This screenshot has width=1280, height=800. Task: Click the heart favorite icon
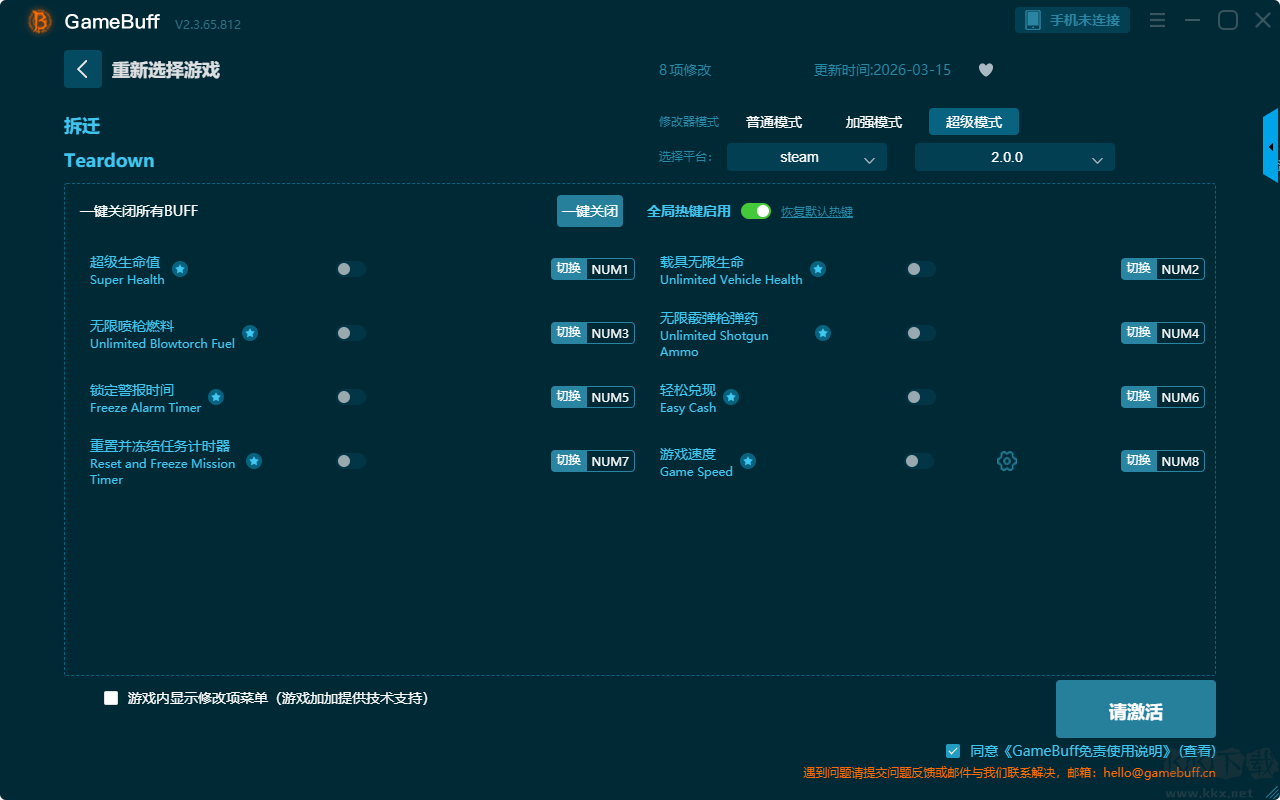(986, 70)
